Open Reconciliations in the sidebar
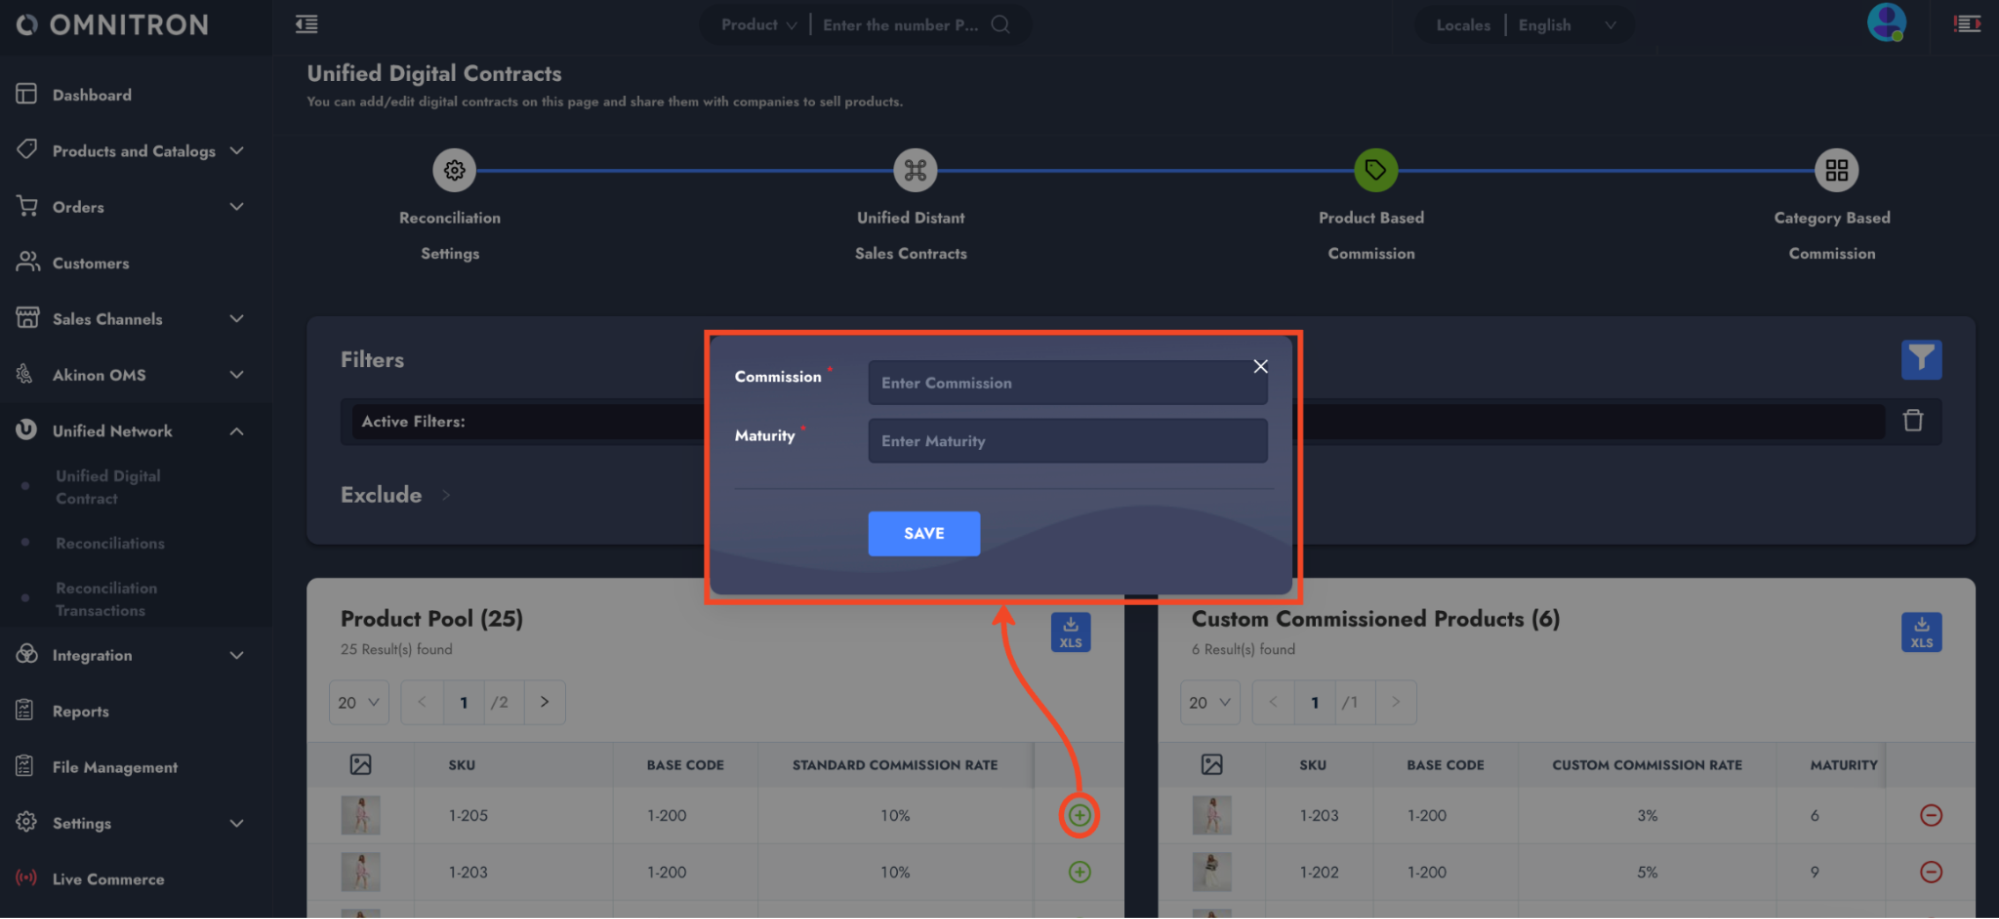The width and height of the screenshot is (1999, 919). [x=110, y=544]
